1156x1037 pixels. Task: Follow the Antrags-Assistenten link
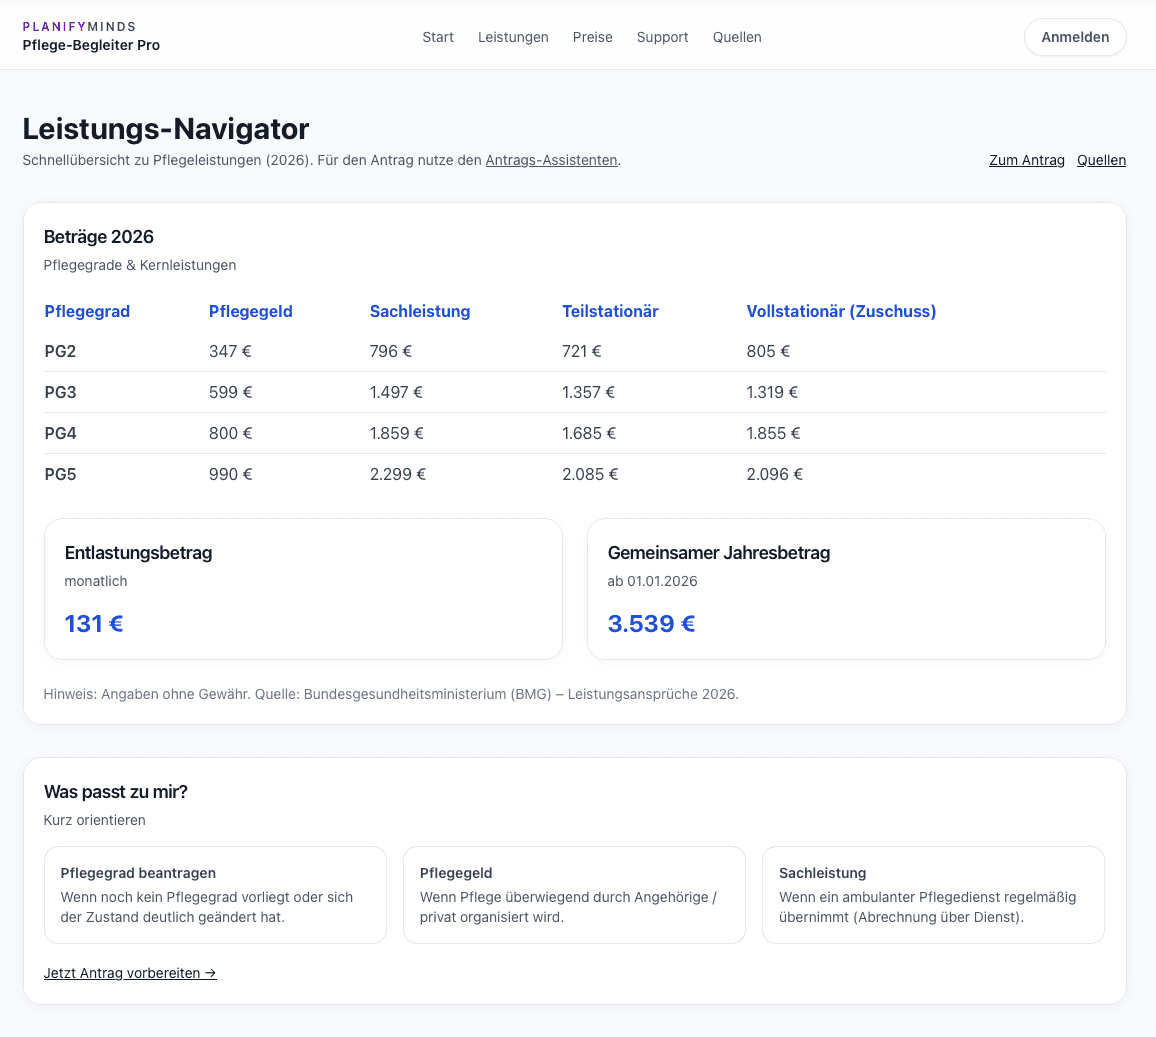551,160
